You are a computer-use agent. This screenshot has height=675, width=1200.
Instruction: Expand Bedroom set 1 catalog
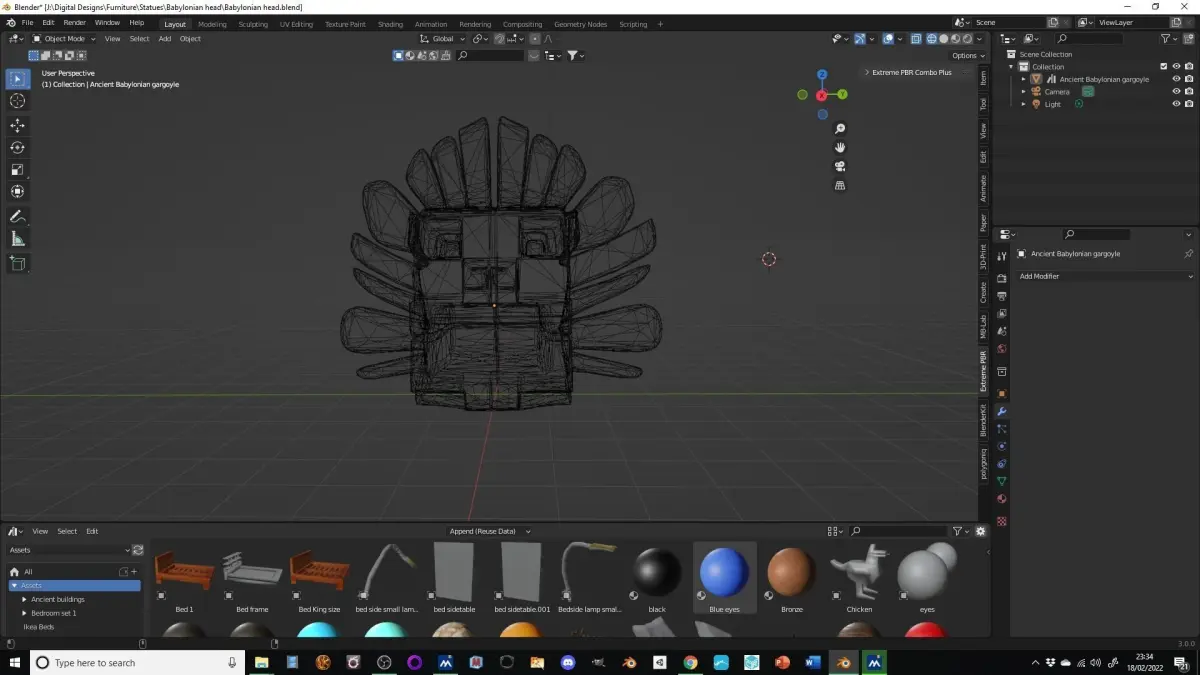(24, 613)
